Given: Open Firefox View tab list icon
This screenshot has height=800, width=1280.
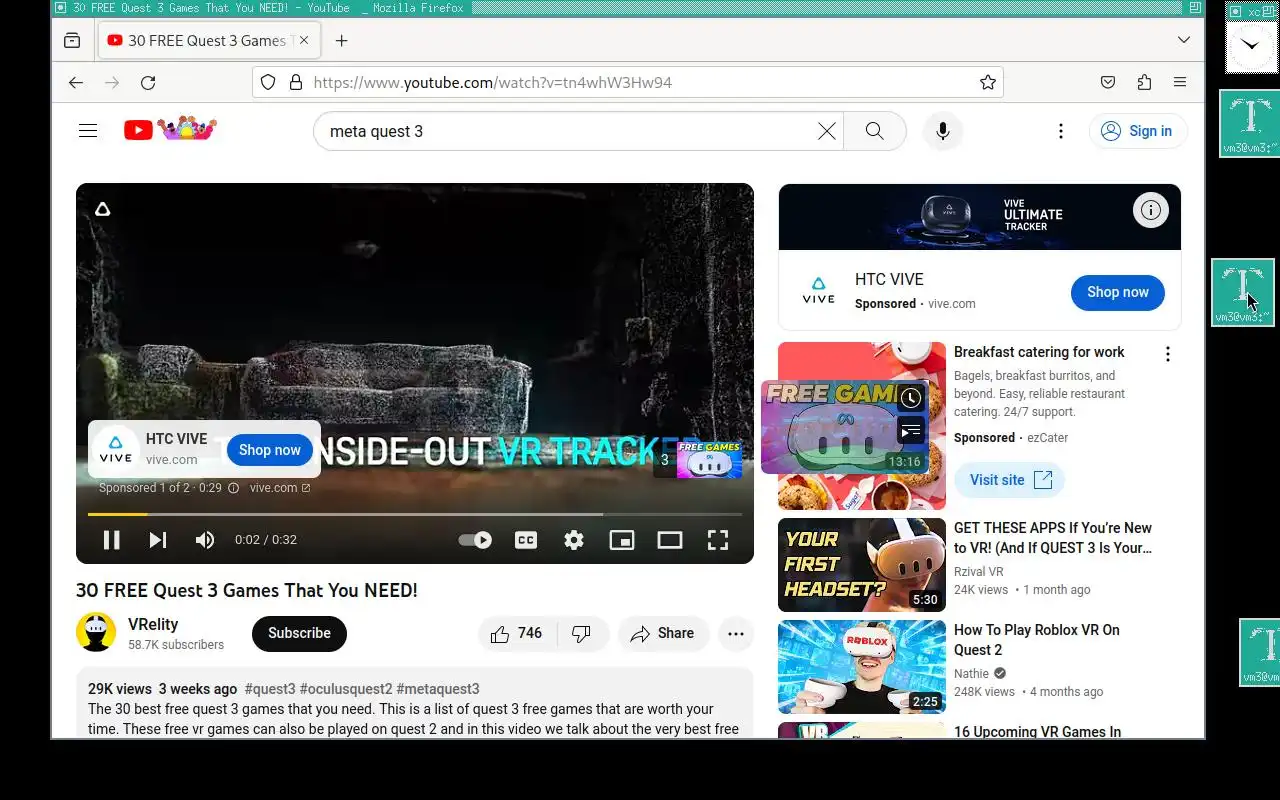Looking at the screenshot, I should click(72, 41).
